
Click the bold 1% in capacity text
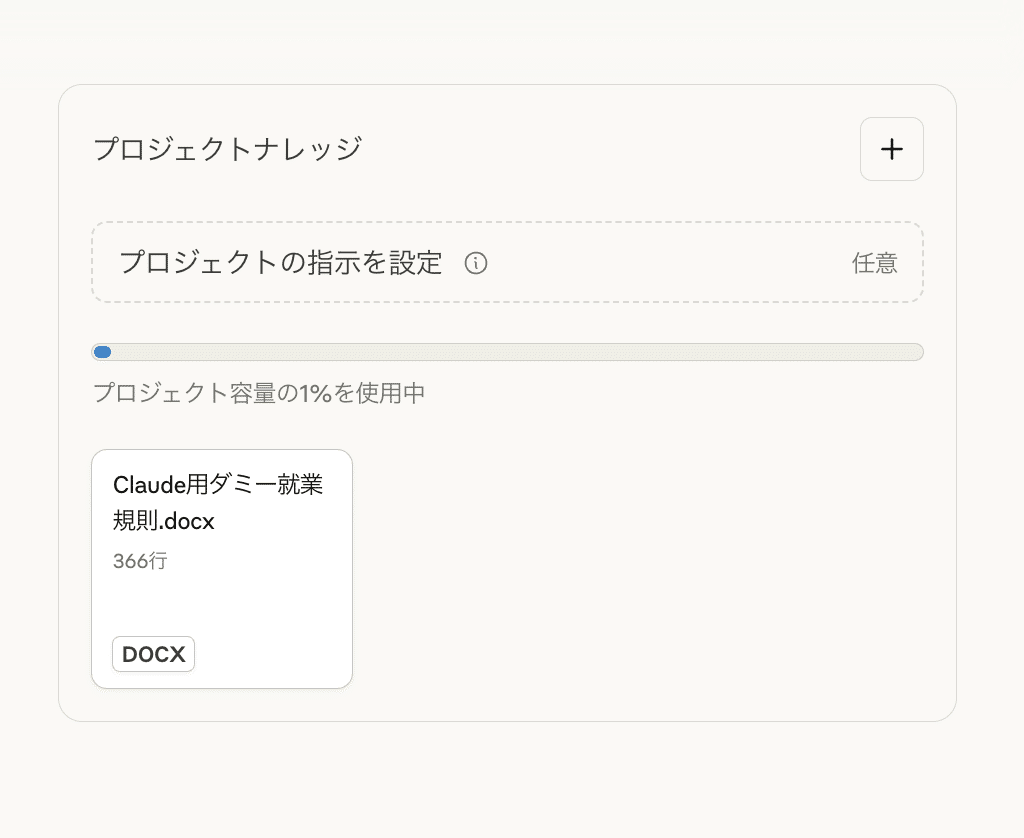(315, 393)
